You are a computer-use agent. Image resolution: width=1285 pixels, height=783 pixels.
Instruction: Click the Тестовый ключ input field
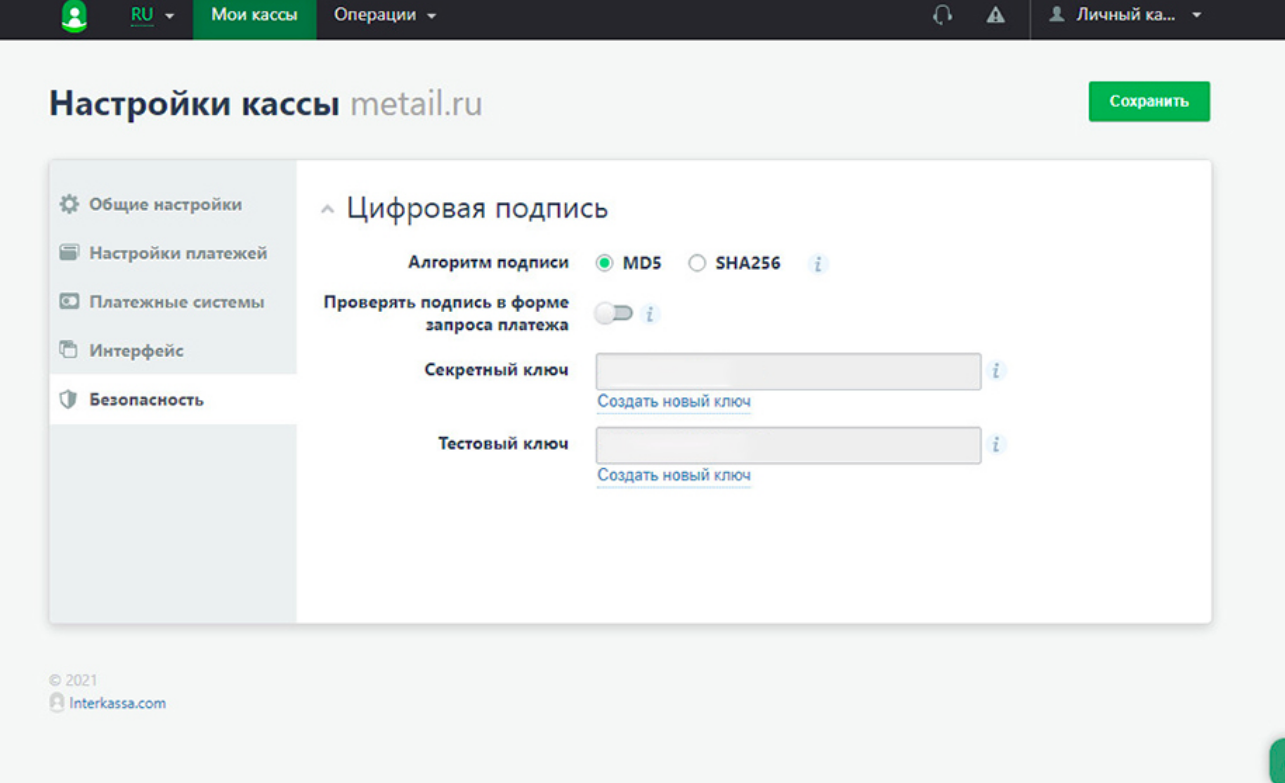(x=788, y=445)
